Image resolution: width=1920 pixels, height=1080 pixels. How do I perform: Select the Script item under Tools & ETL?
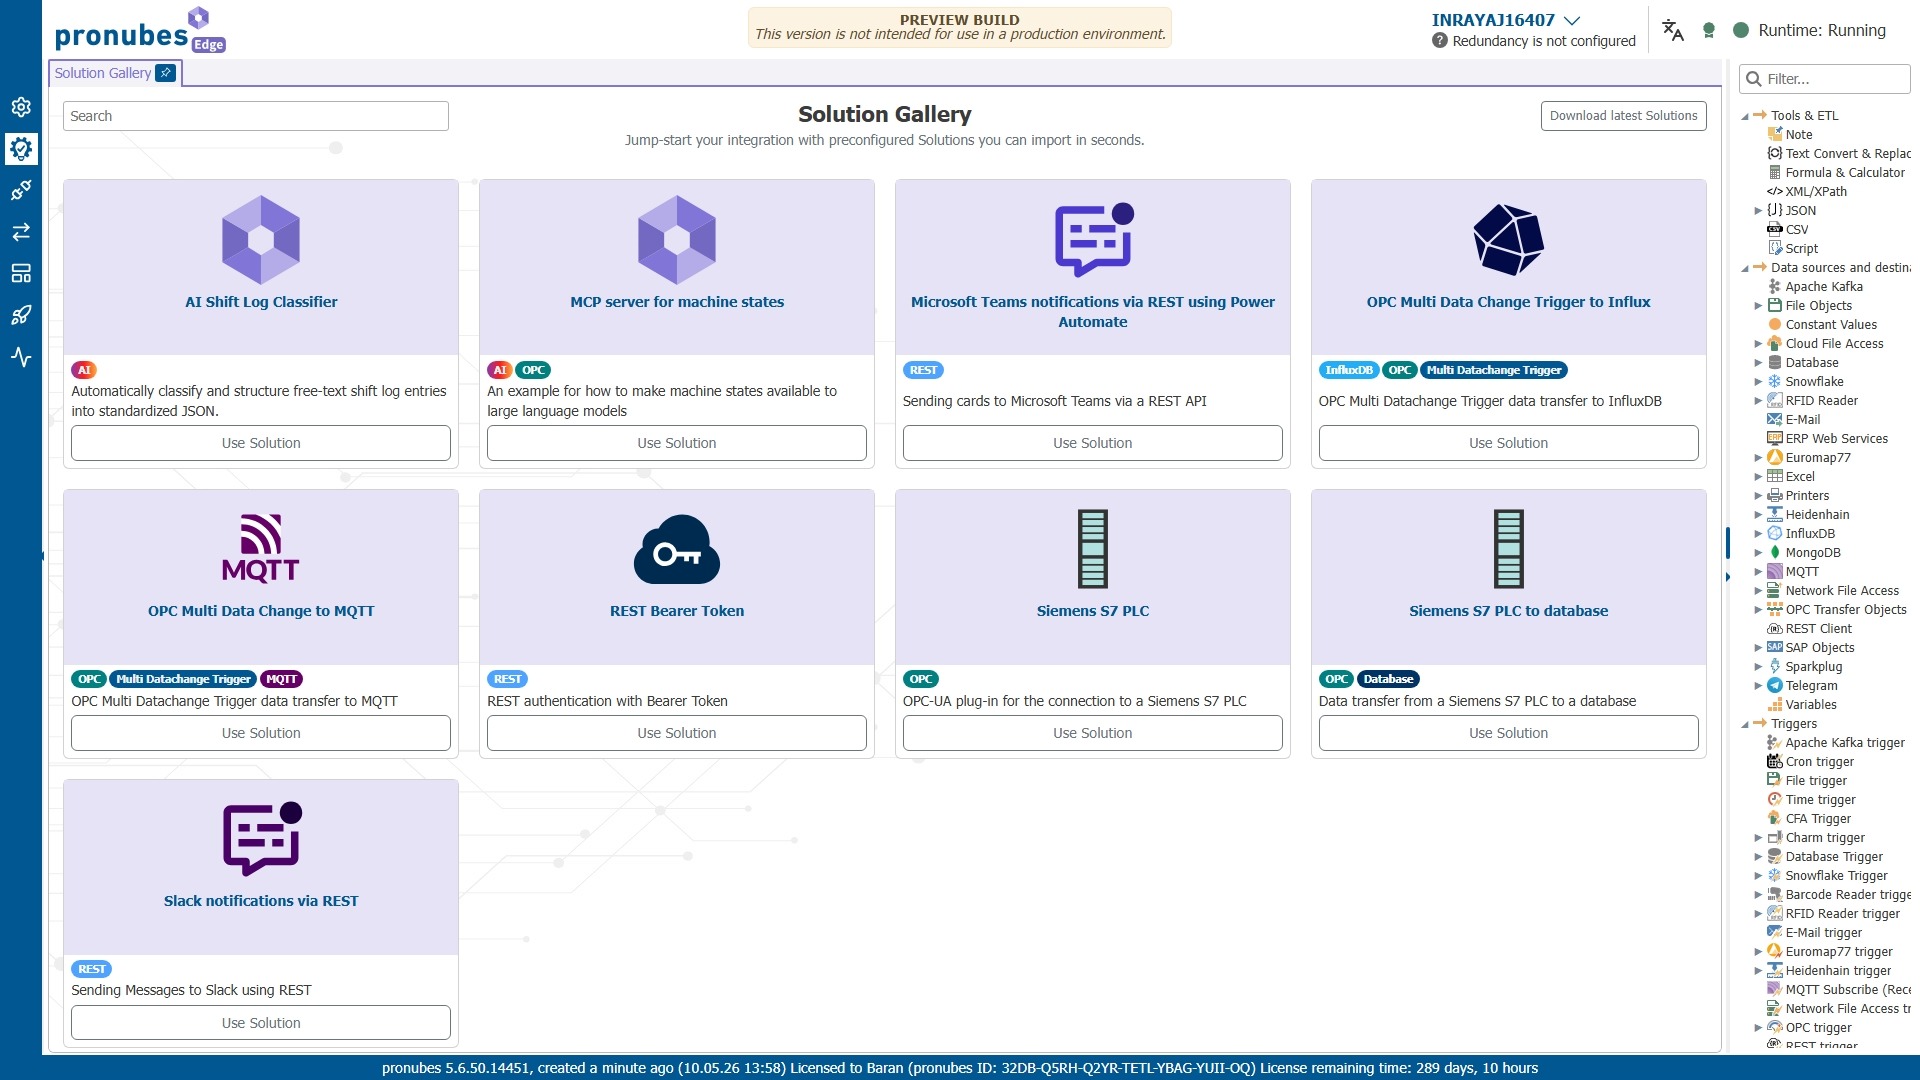click(1802, 249)
